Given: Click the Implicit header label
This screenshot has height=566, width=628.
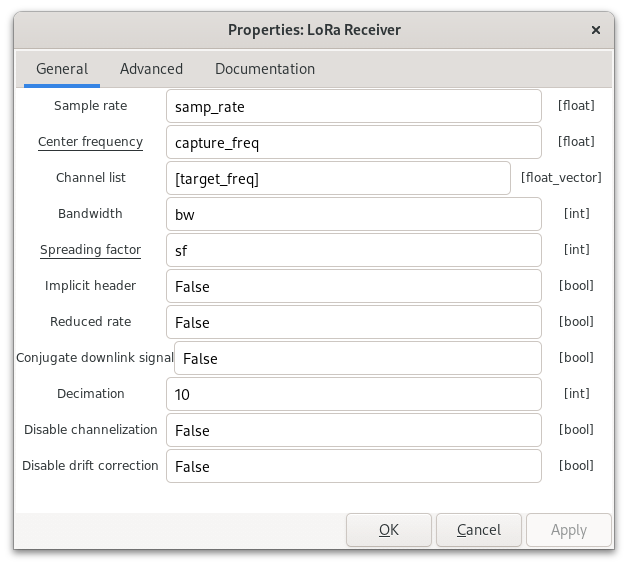Looking at the screenshot, I should pos(91,286).
